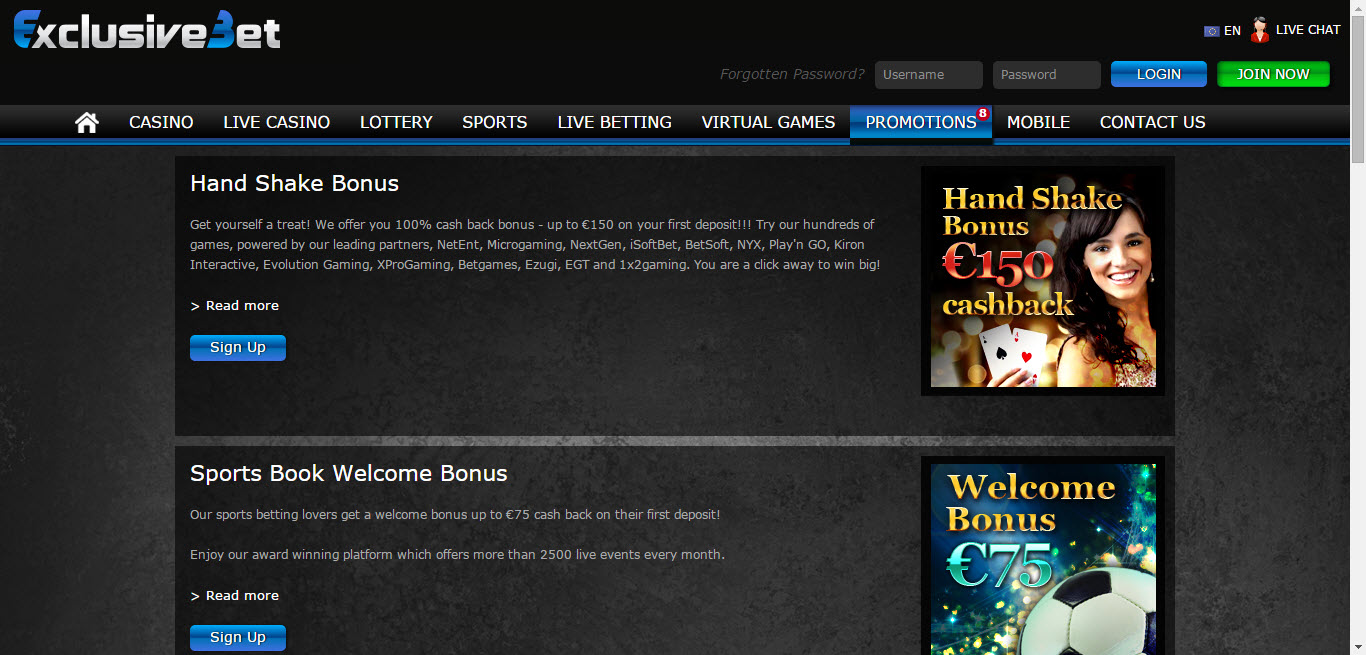The height and width of the screenshot is (655, 1366).
Task: Click the scrollbar up arrow
Action: point(1358,8)
